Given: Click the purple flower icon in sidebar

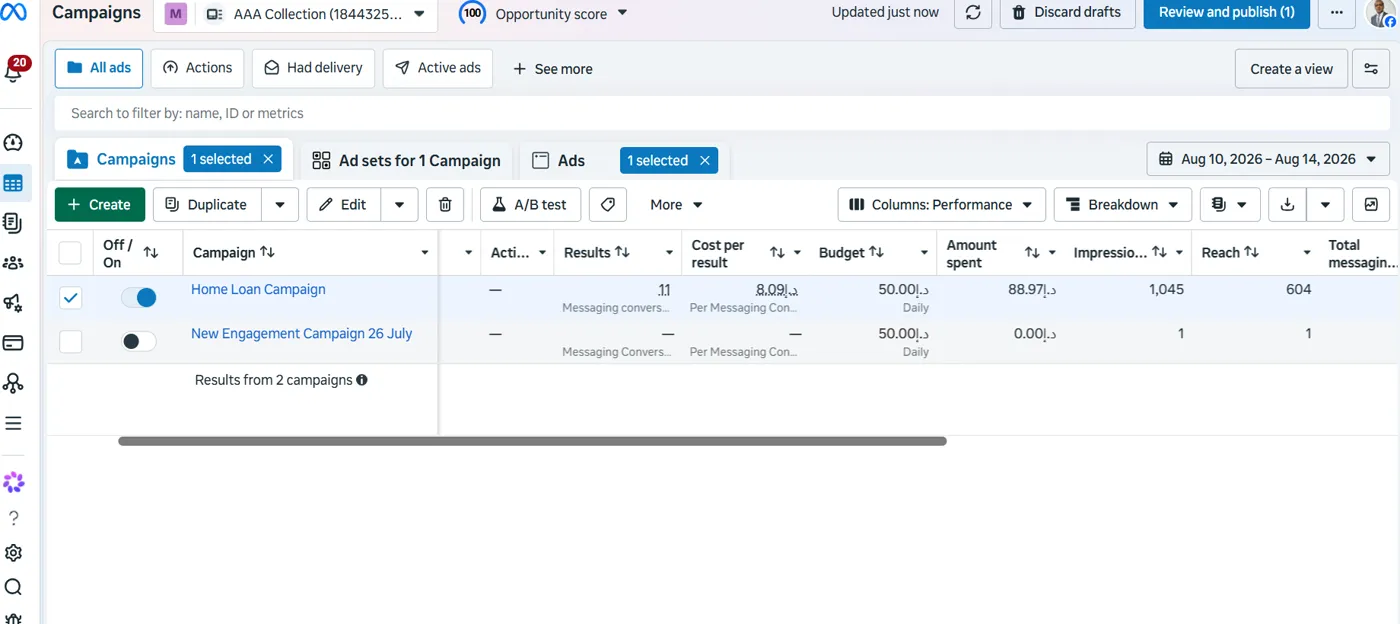Looking at the screenshot, I should (13, 483).
